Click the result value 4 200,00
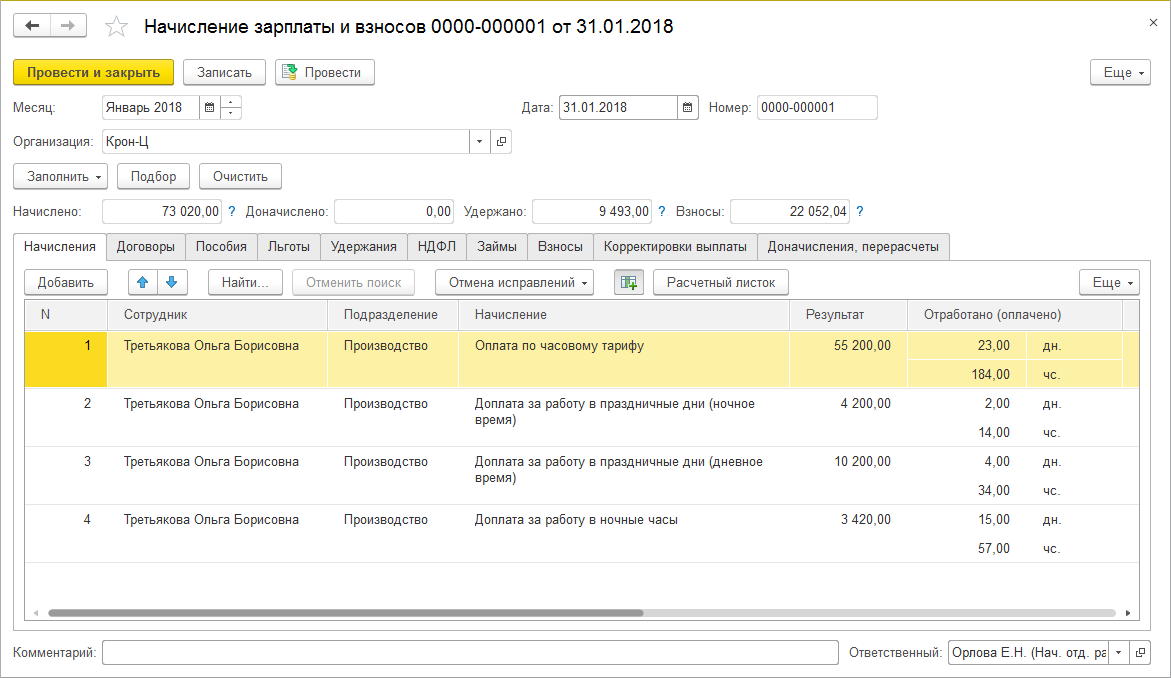The height and width of the screenshot is (678, 1171). (866, 403)
